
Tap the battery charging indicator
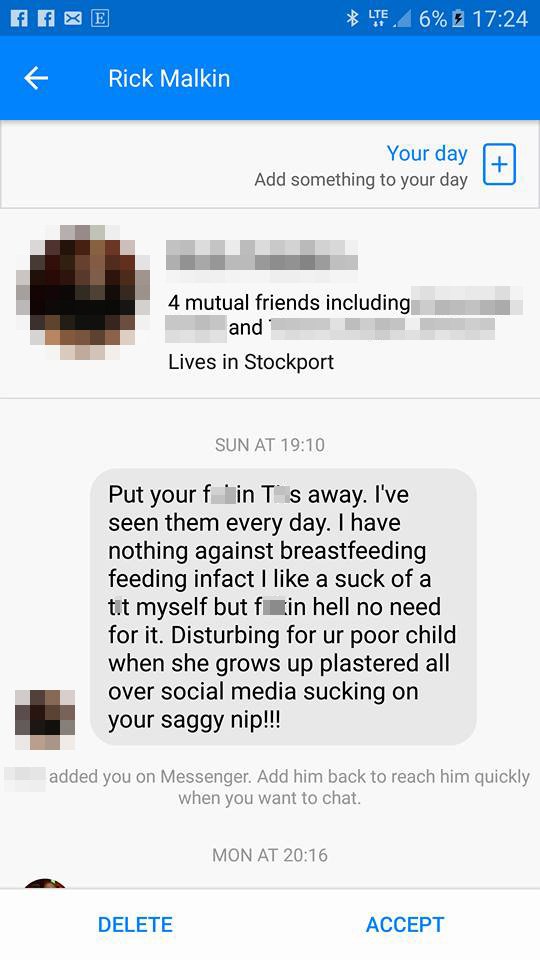point(457,19)
